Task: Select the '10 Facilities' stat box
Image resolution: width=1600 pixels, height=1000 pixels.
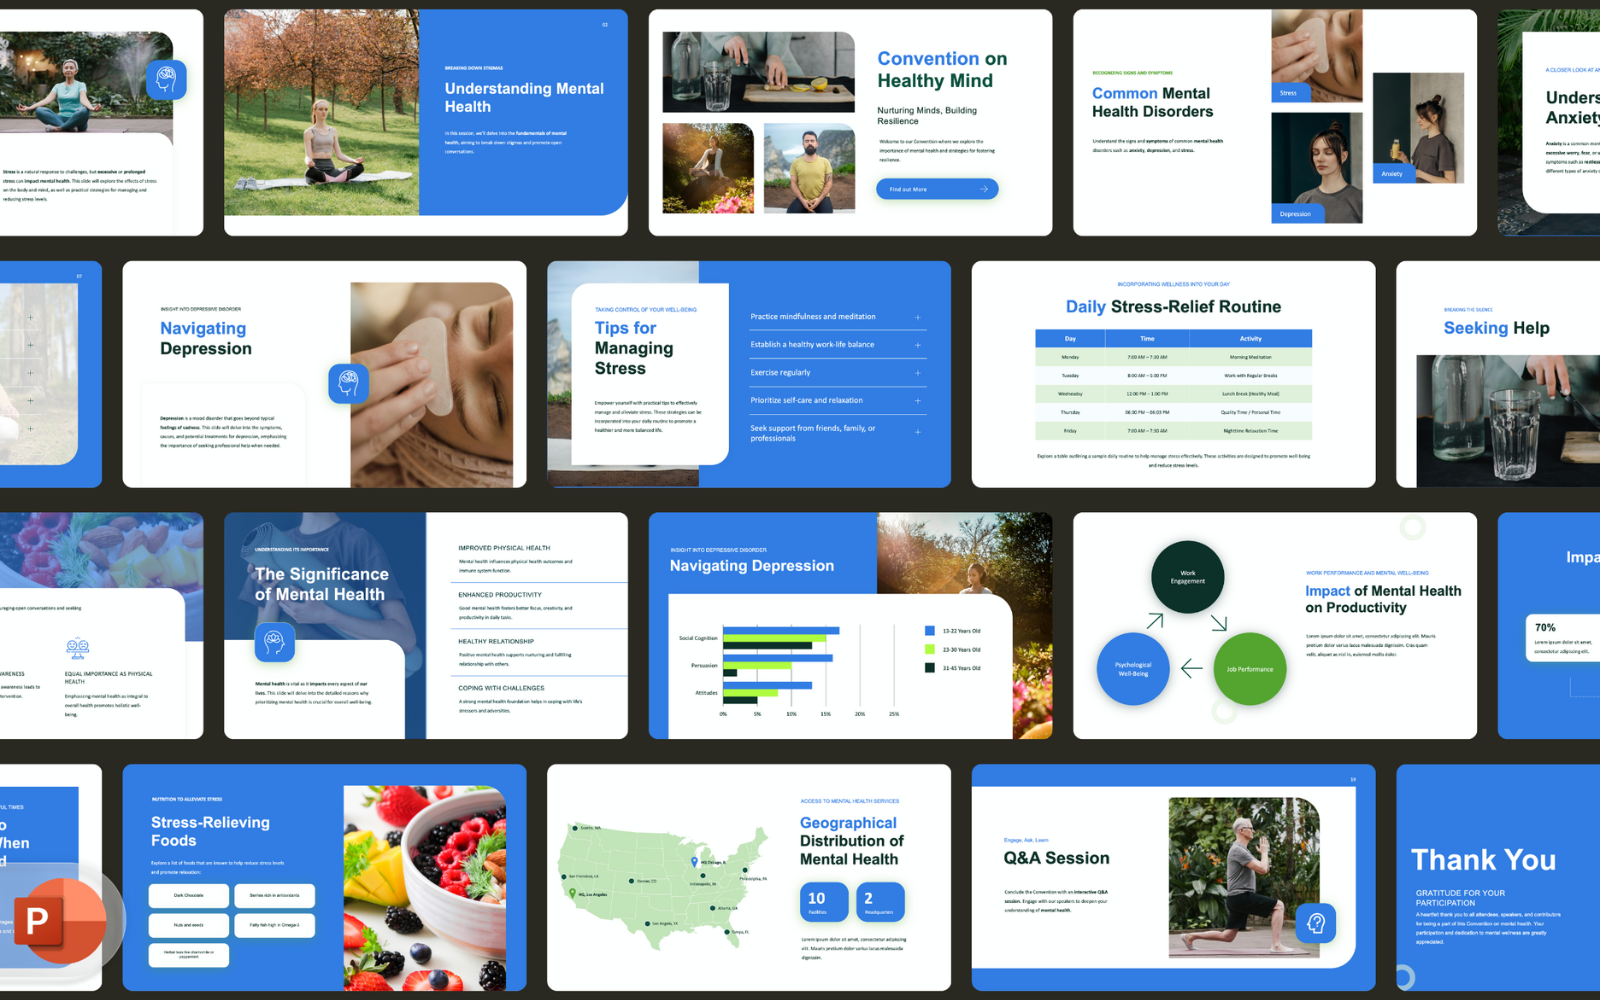Action: click(823, 901)
